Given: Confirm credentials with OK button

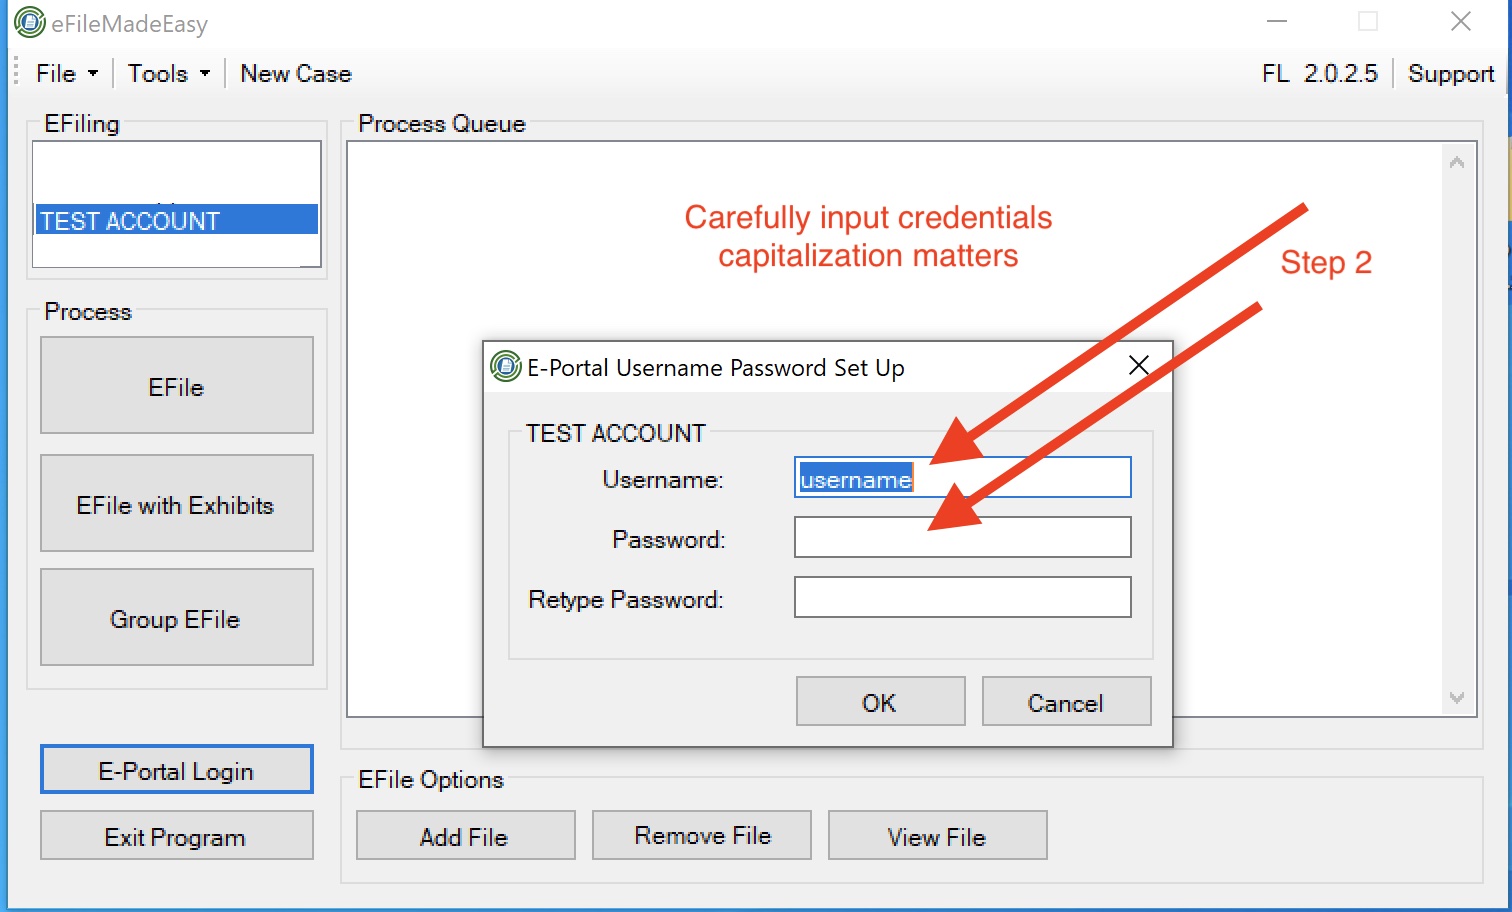Looking at the screenshot, I should click(881, 702).
